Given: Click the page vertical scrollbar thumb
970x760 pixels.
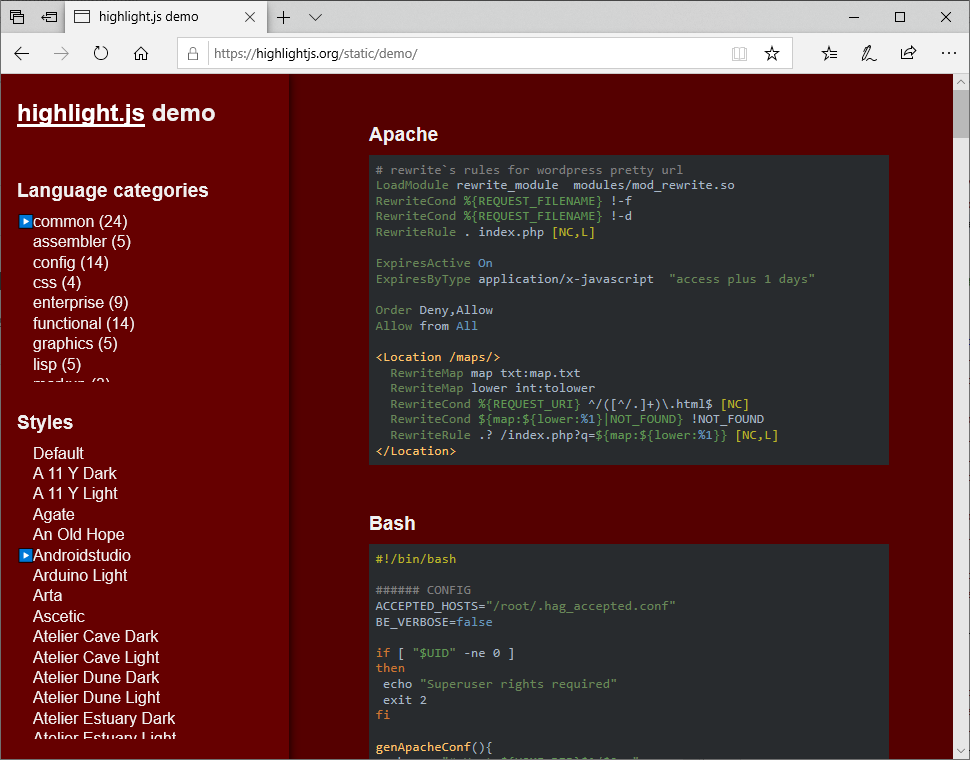Looking at the screenshot, I should 961,114.
